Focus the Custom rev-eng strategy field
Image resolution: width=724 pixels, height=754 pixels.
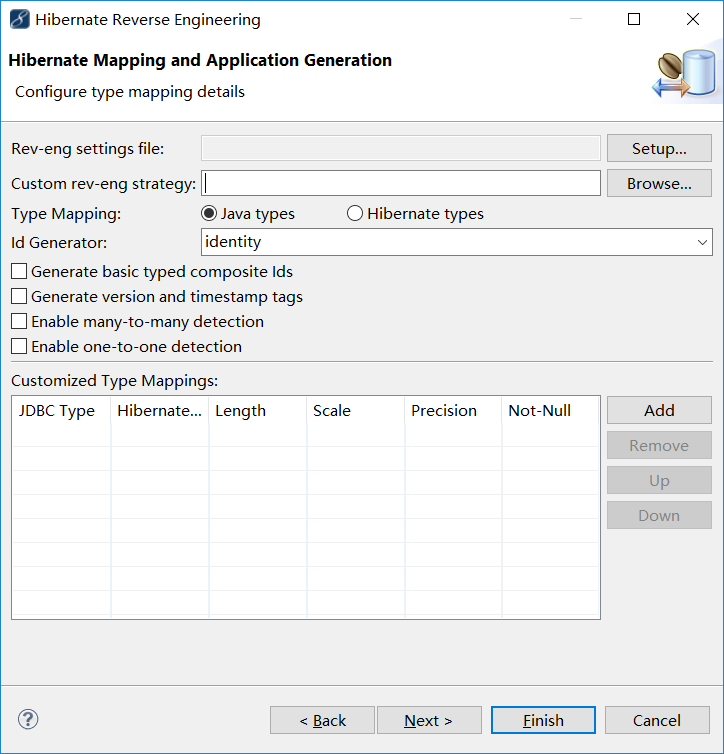pos(401,183)
